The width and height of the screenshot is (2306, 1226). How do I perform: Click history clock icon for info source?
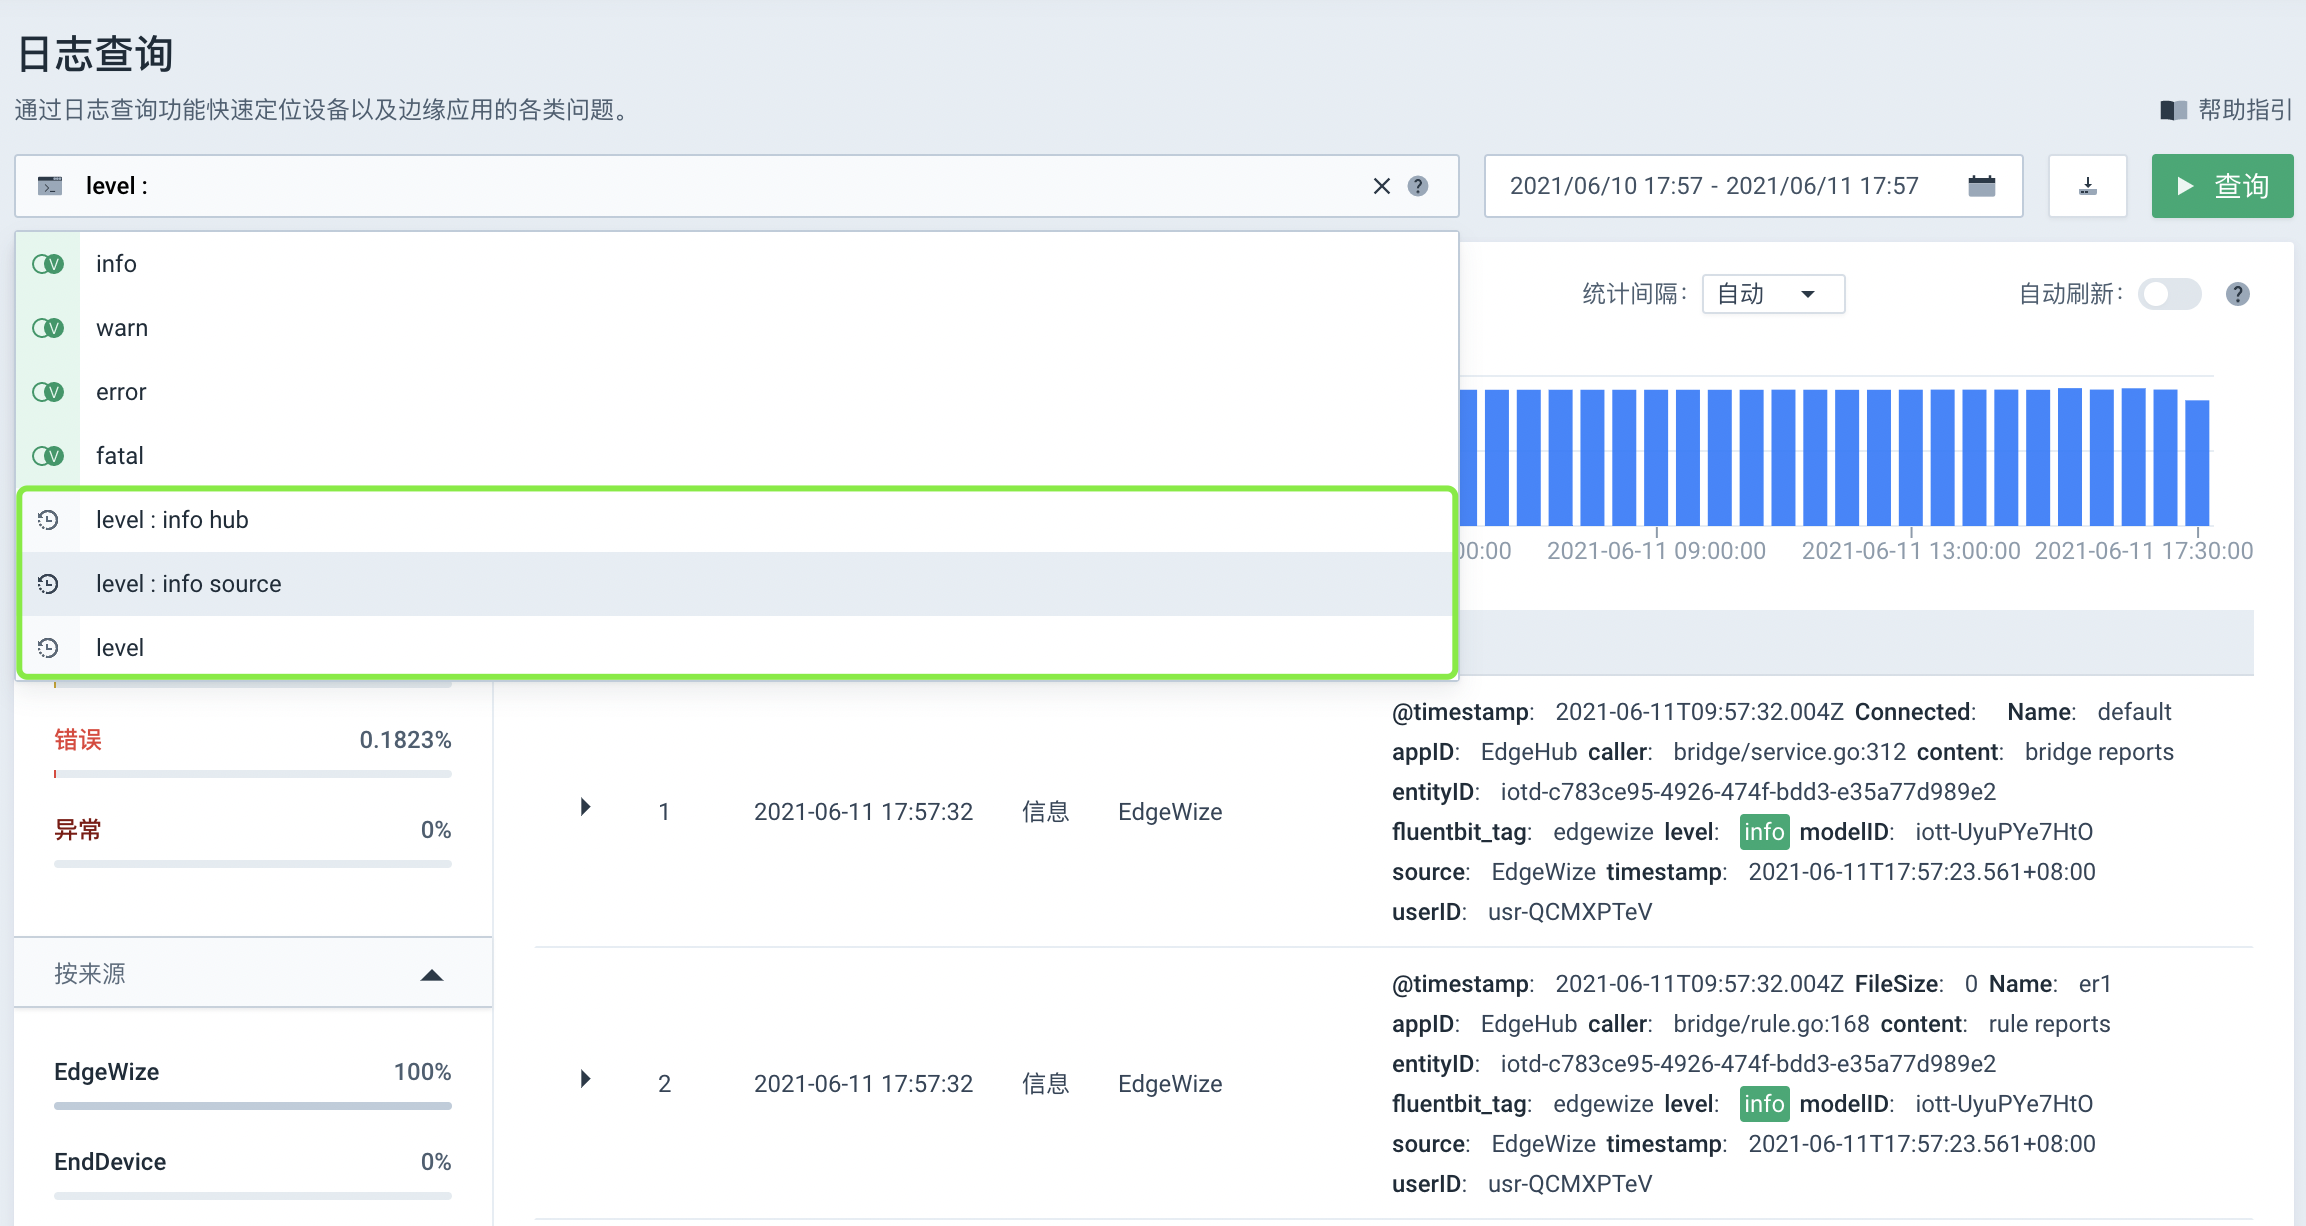pos(48,584)
